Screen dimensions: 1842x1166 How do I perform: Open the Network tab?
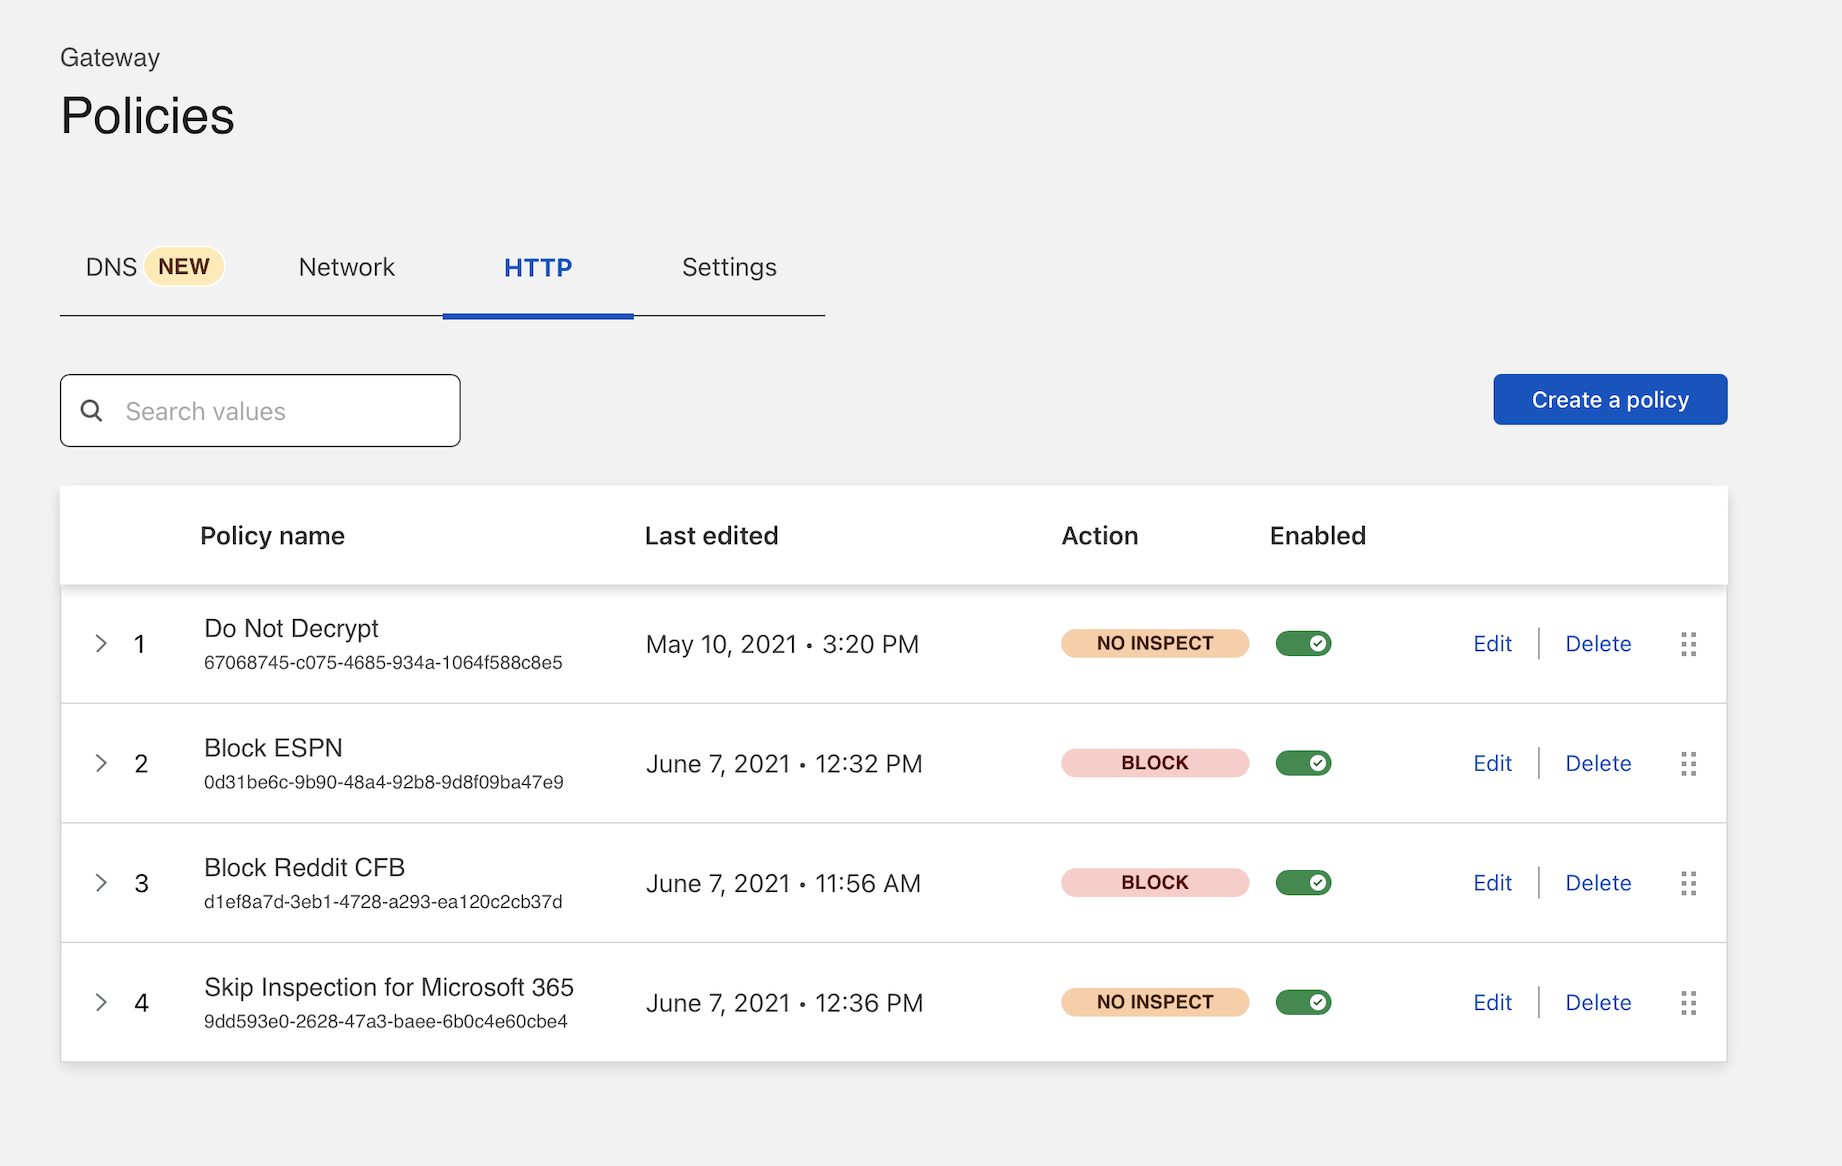pyautogui.click(x=346, y=268)
